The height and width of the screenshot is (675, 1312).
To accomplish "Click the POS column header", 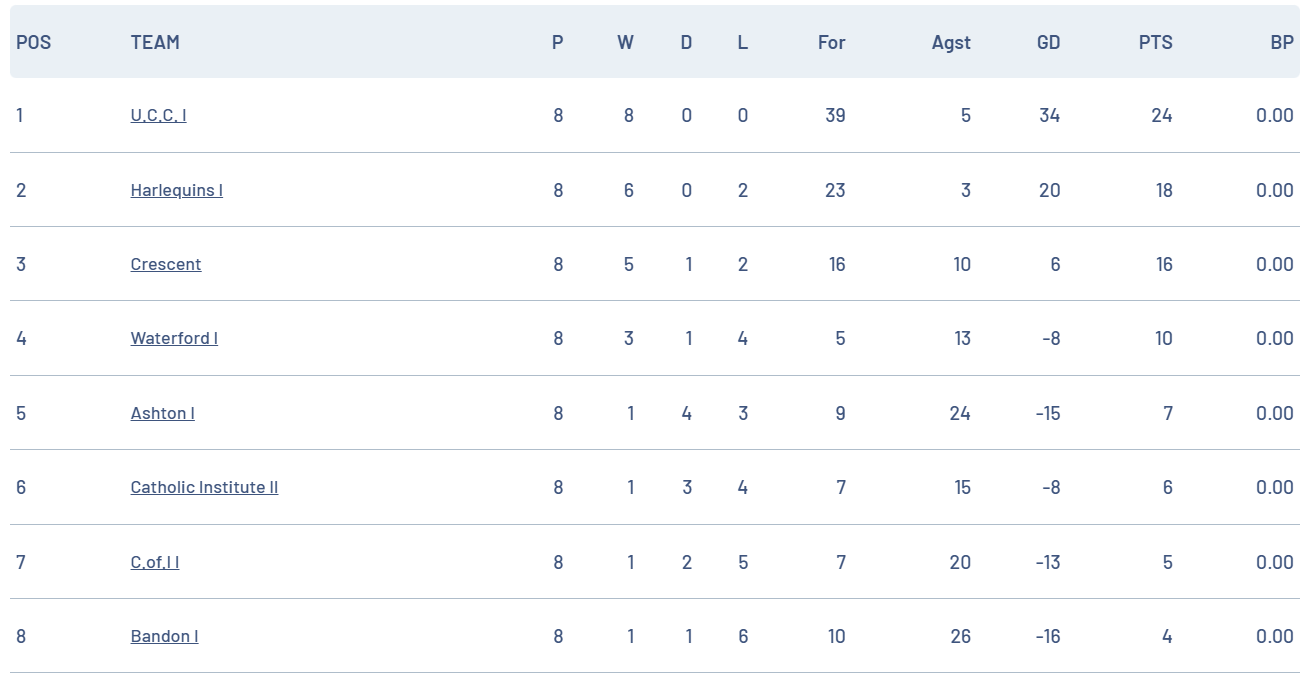I will [33, 42].
